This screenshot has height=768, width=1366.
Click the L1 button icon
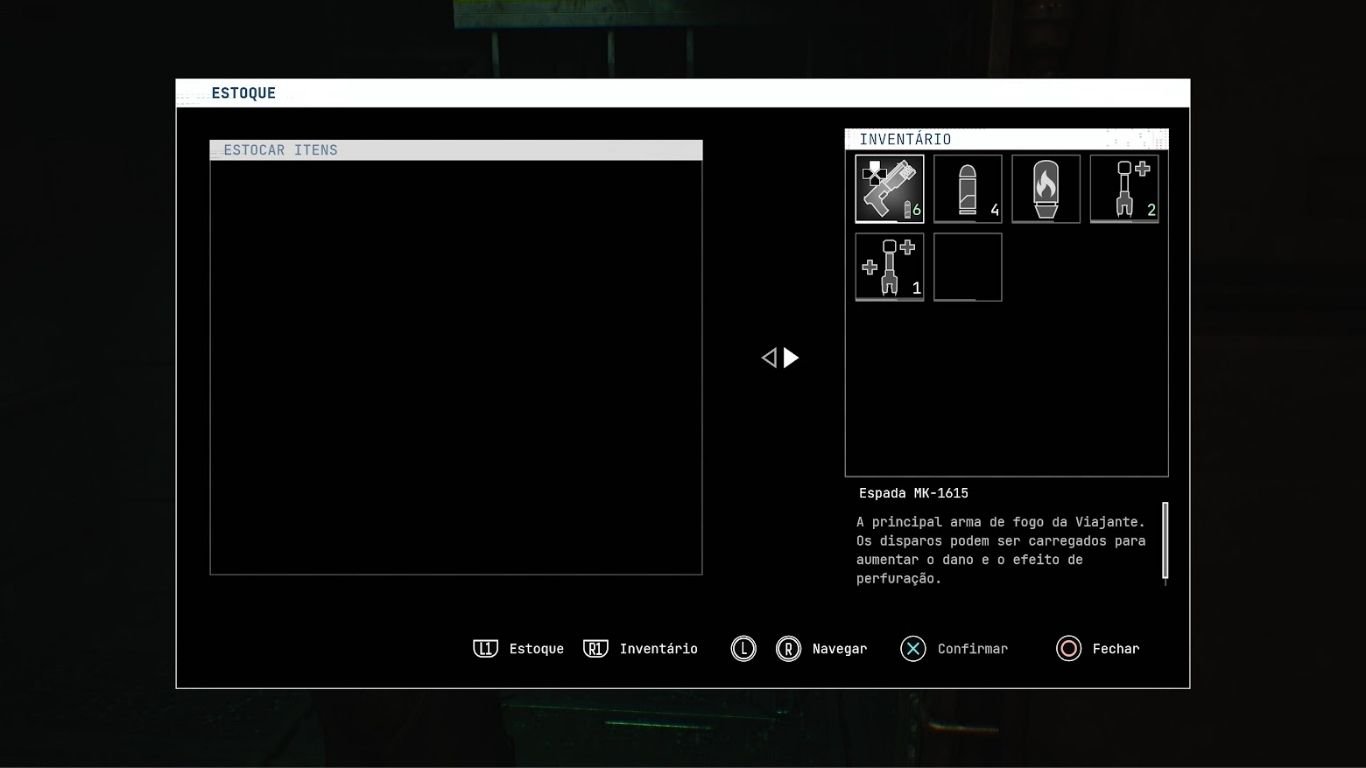click(485, 649)
